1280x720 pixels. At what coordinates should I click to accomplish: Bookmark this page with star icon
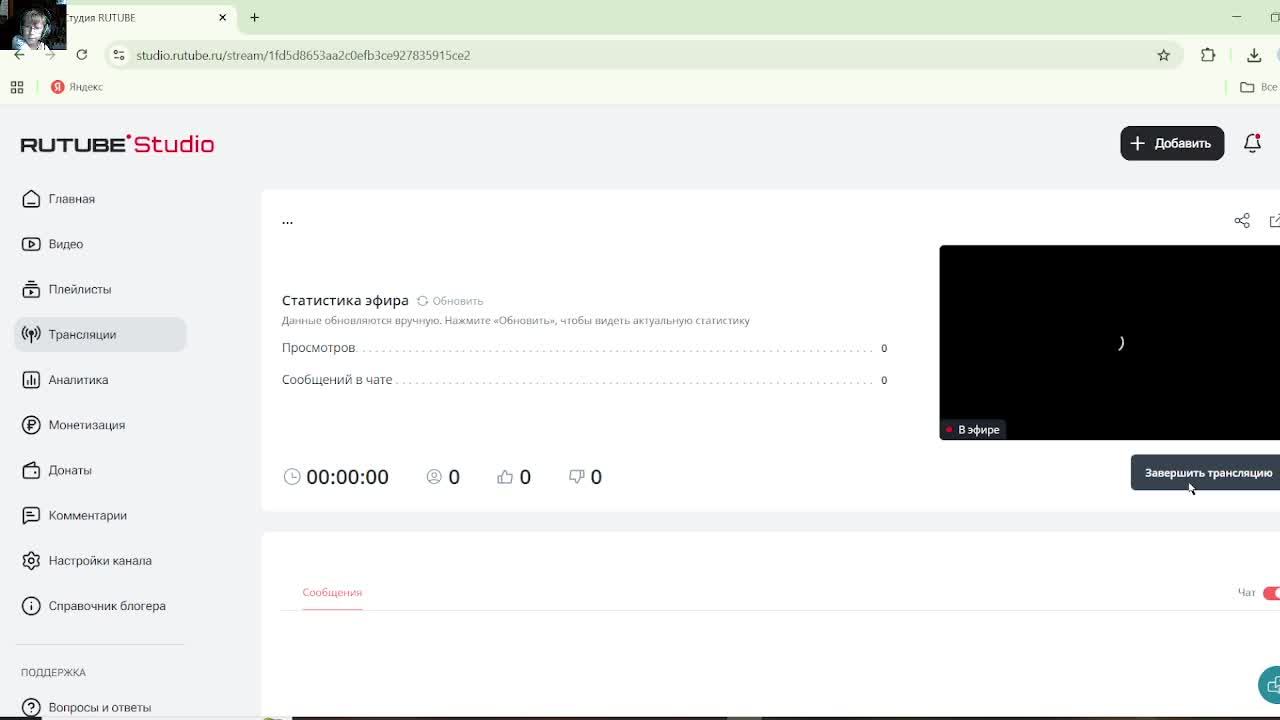(1163, 55)
